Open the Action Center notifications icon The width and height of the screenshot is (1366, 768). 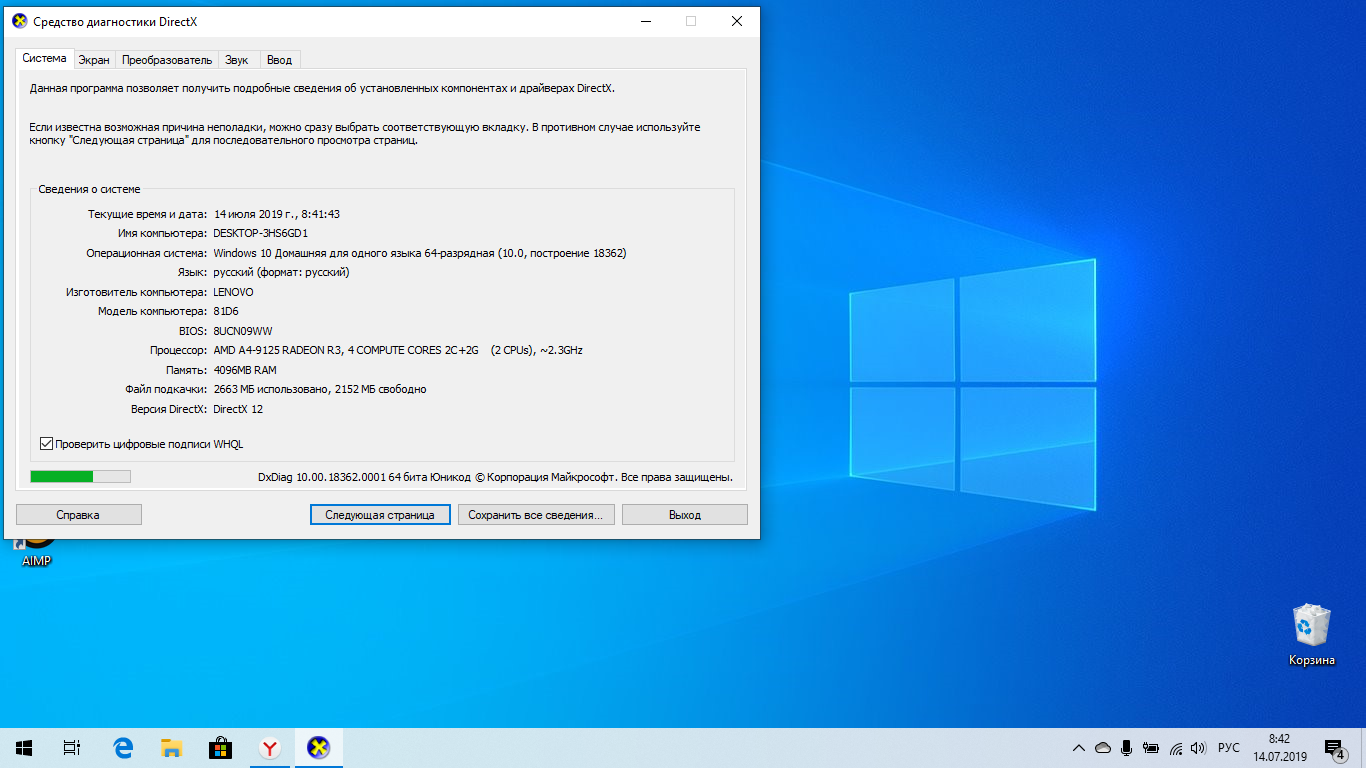click(1334, 748)
